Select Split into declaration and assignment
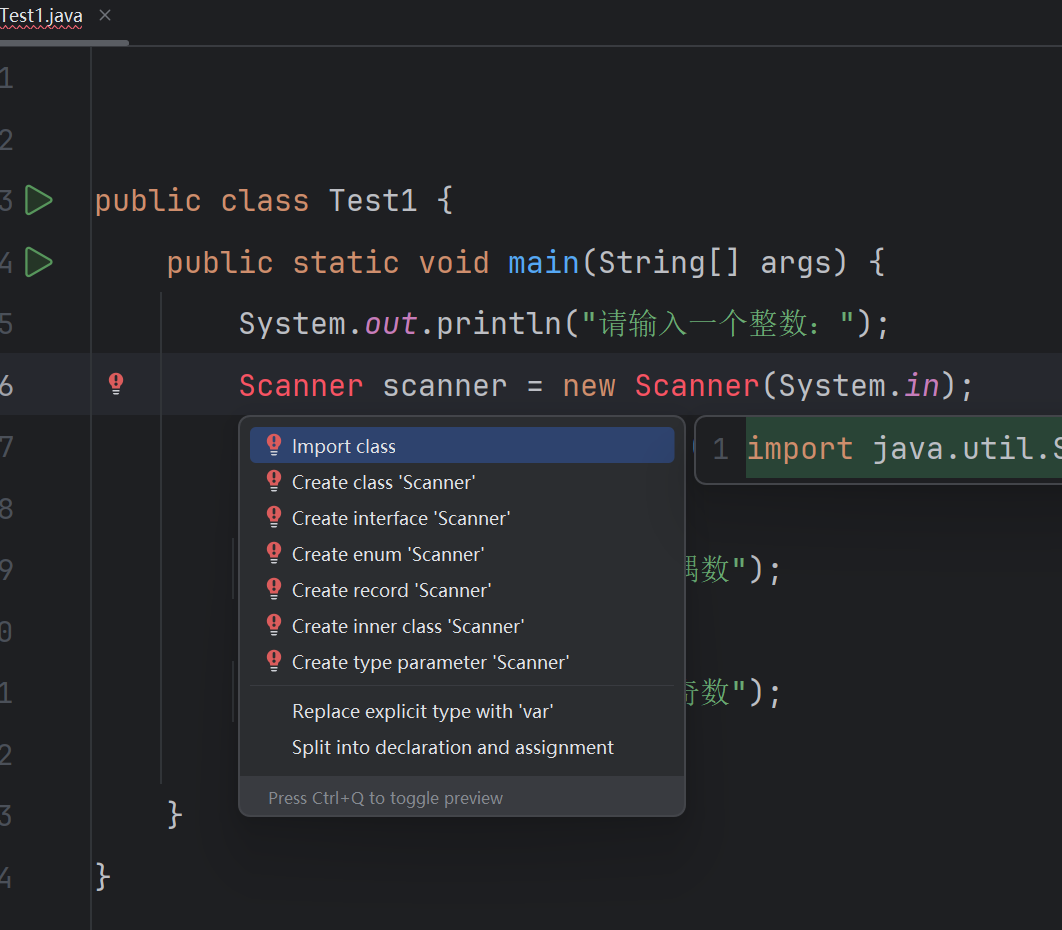This screenshot has height=930, width=1062. [x=462, y=747]
